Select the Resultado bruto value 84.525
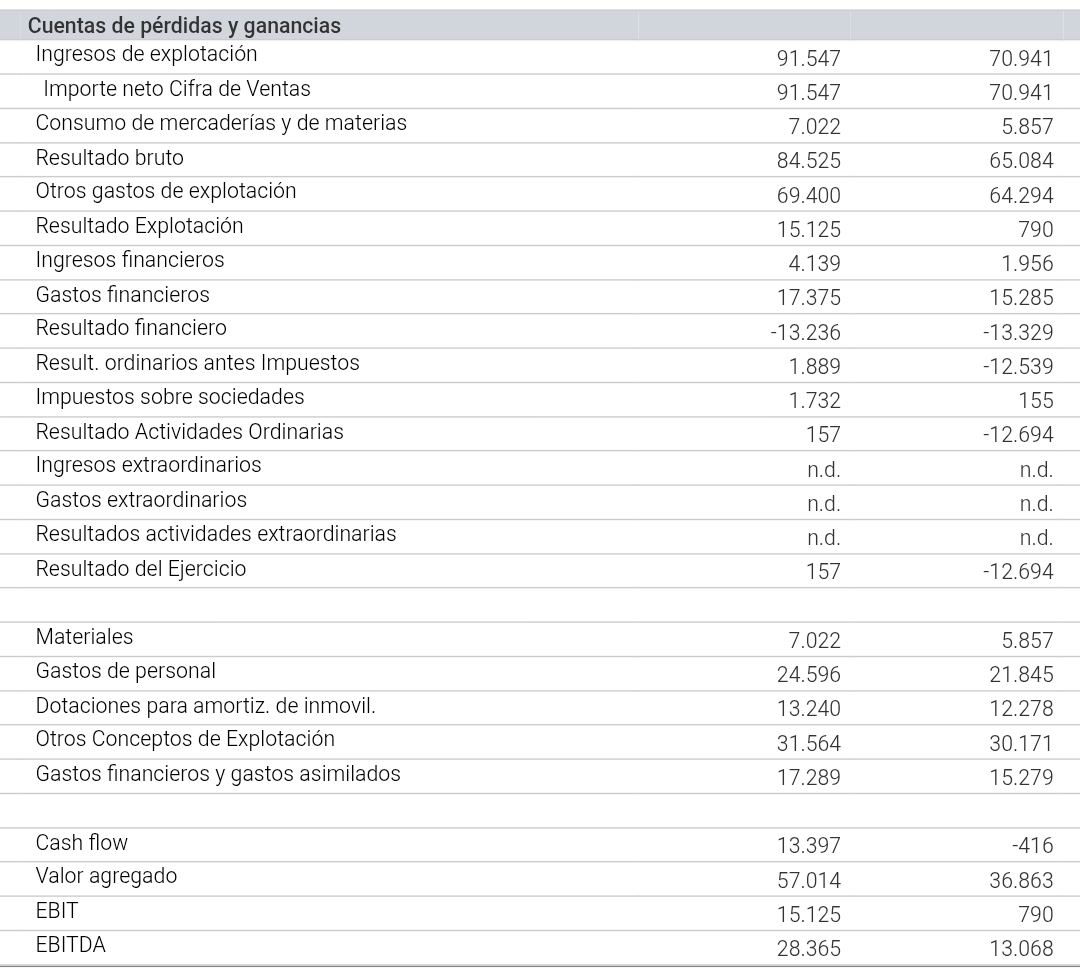Viewport: 1080px width, 969px height. click(x=809, y=160)
